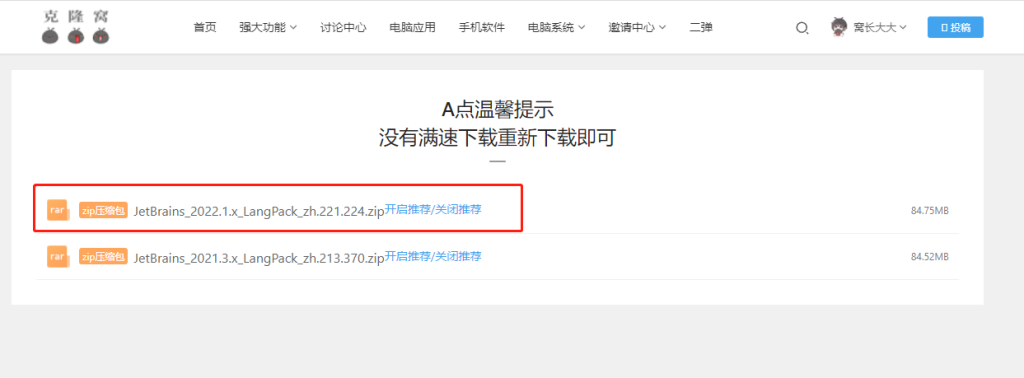Click the 84.52MB file size
Viewport: 1024px width, 378px height.
[x=929, y=257]
